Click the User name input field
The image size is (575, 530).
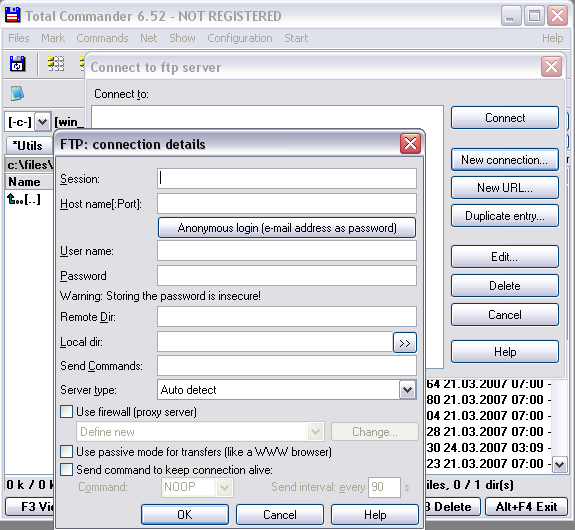pos(287,251)
